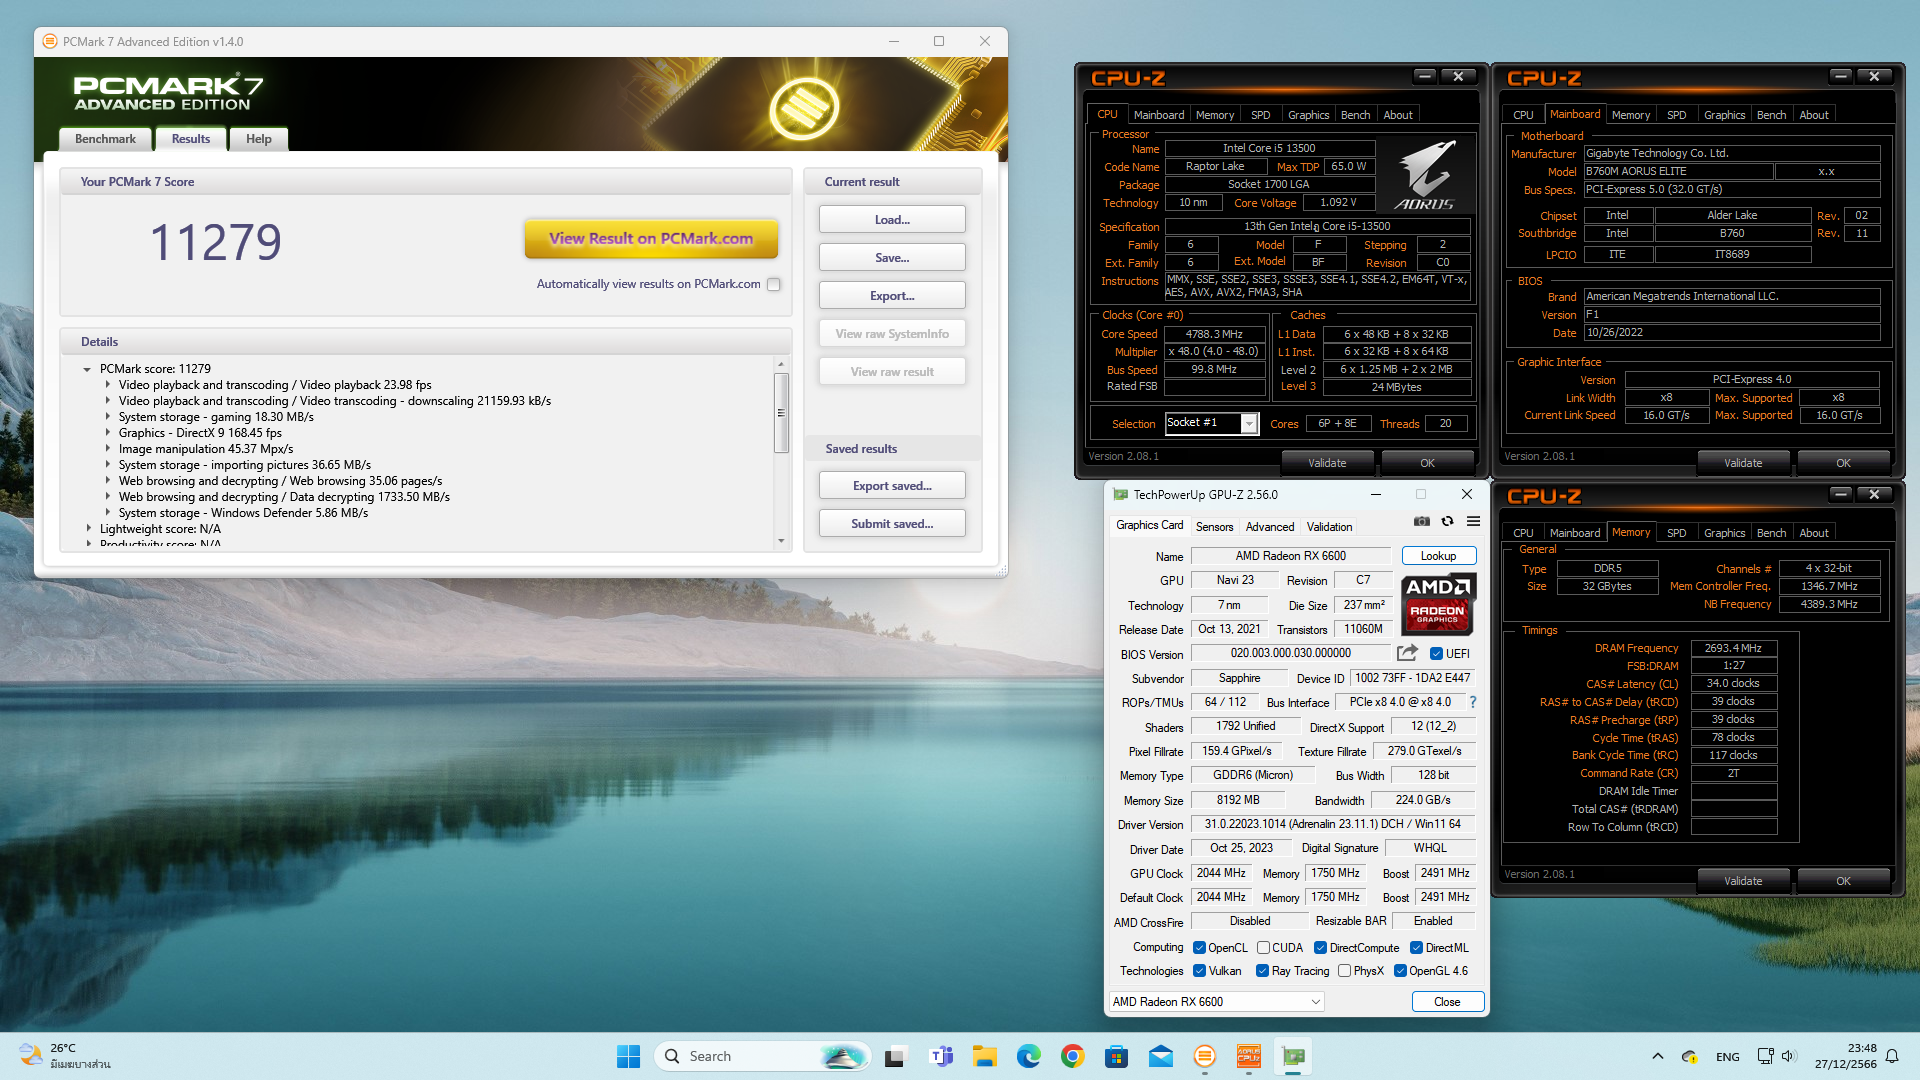
Task: Toggle the UEFI checkbox in GPU-Z
Action: [x=1436, y=654]
